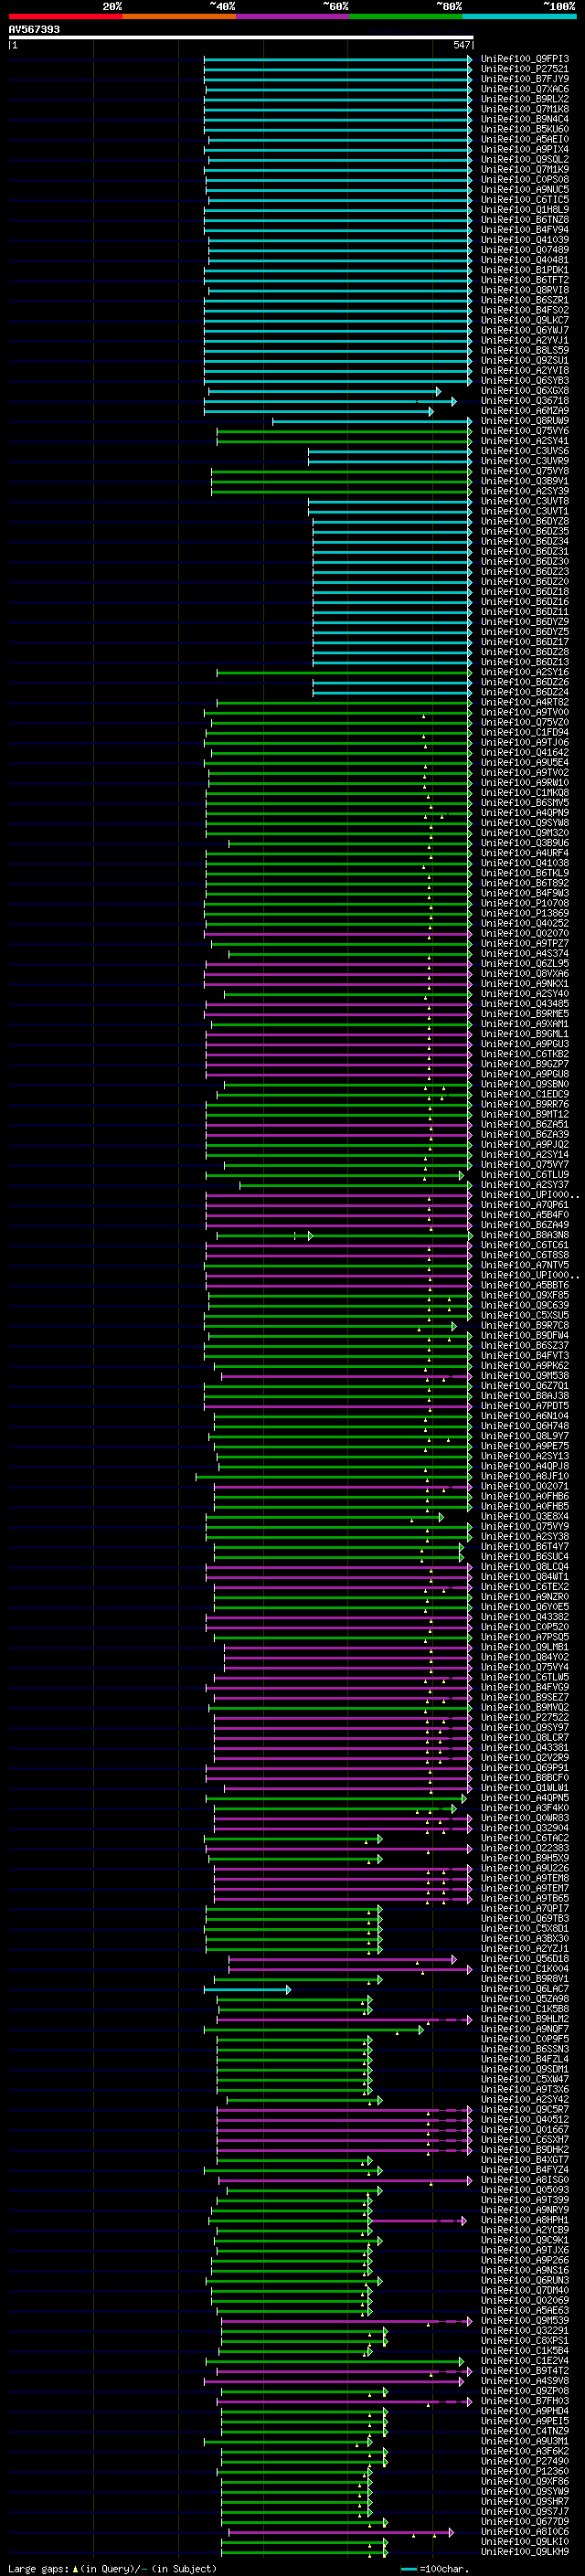The width and height of the screenshot is (585, 2576).
Task: Click the cyan ~100% identity legend segment
Action: coord(519,16)
